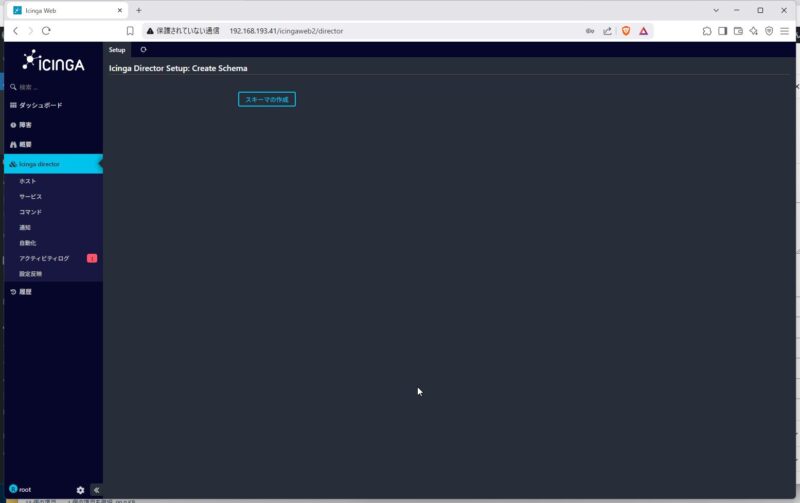Click the browser forward arrow
Image resolution: width=800 pixels, height=503 pixels.
pos(30,31)
